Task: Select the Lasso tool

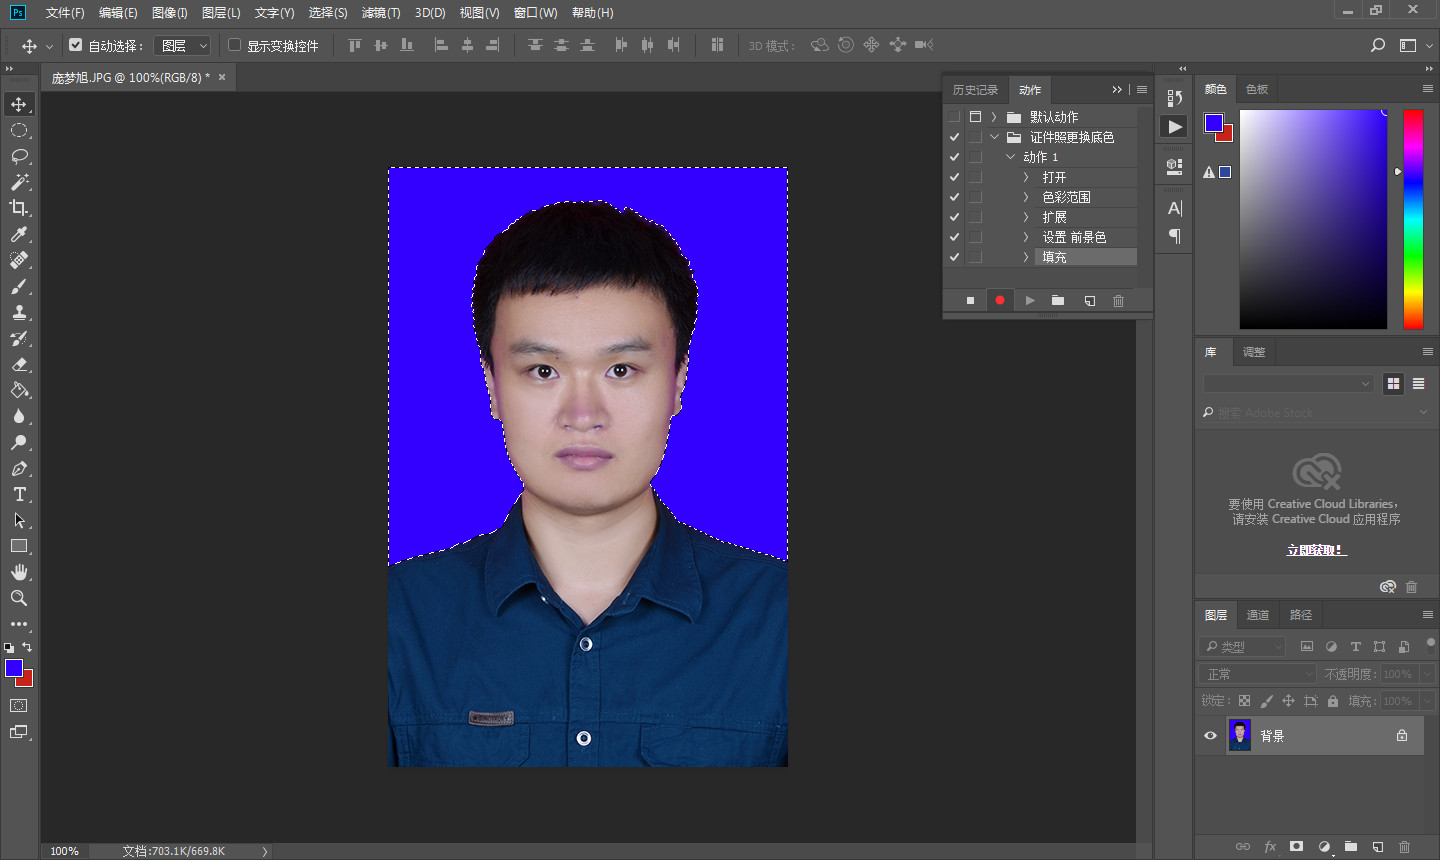Action: tap(19, 156)
